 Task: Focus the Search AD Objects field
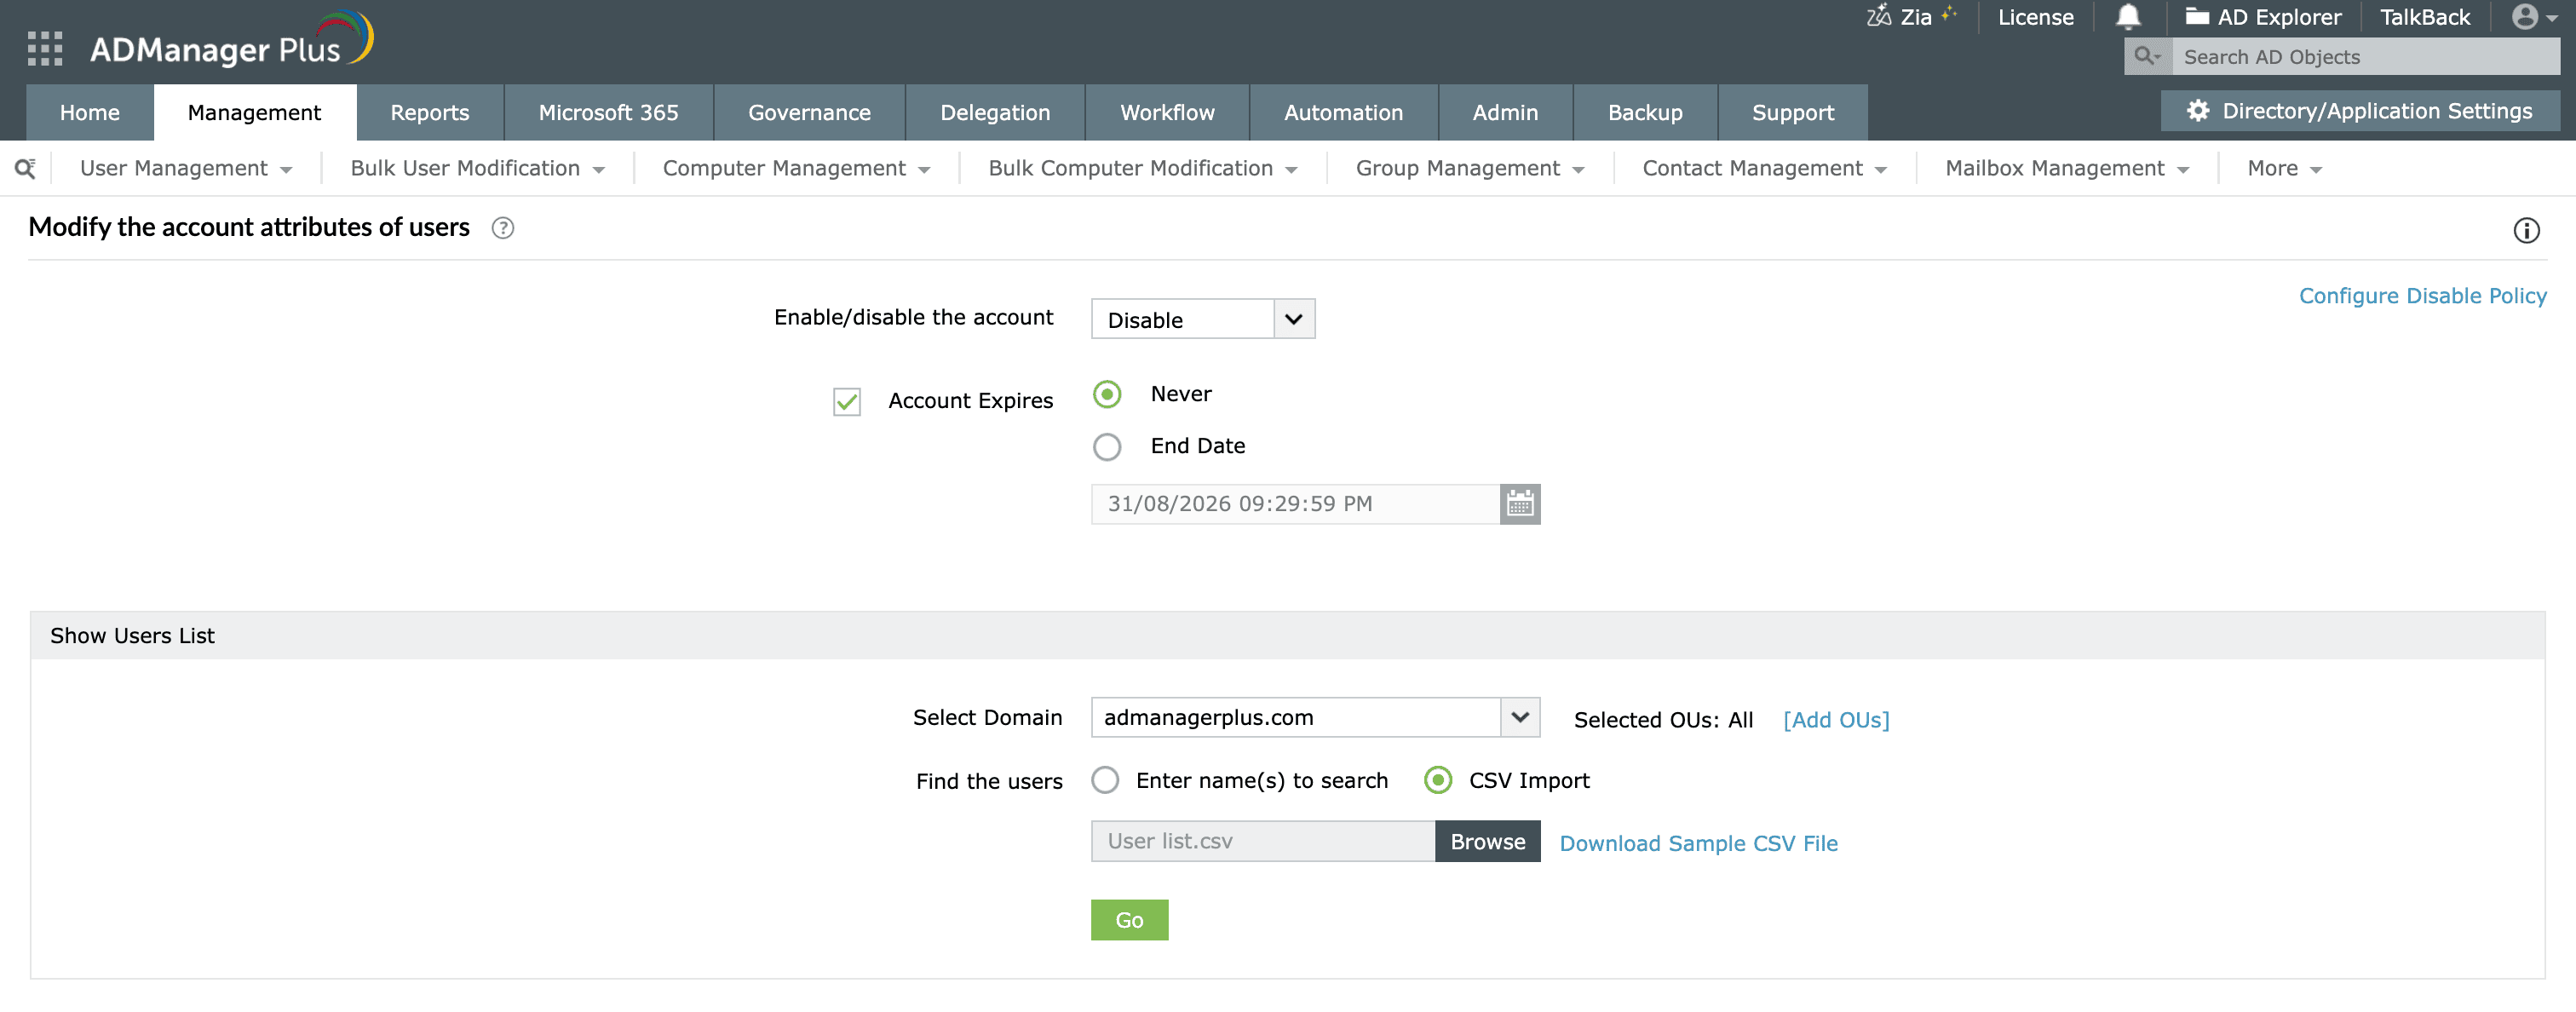(2366, 57)
